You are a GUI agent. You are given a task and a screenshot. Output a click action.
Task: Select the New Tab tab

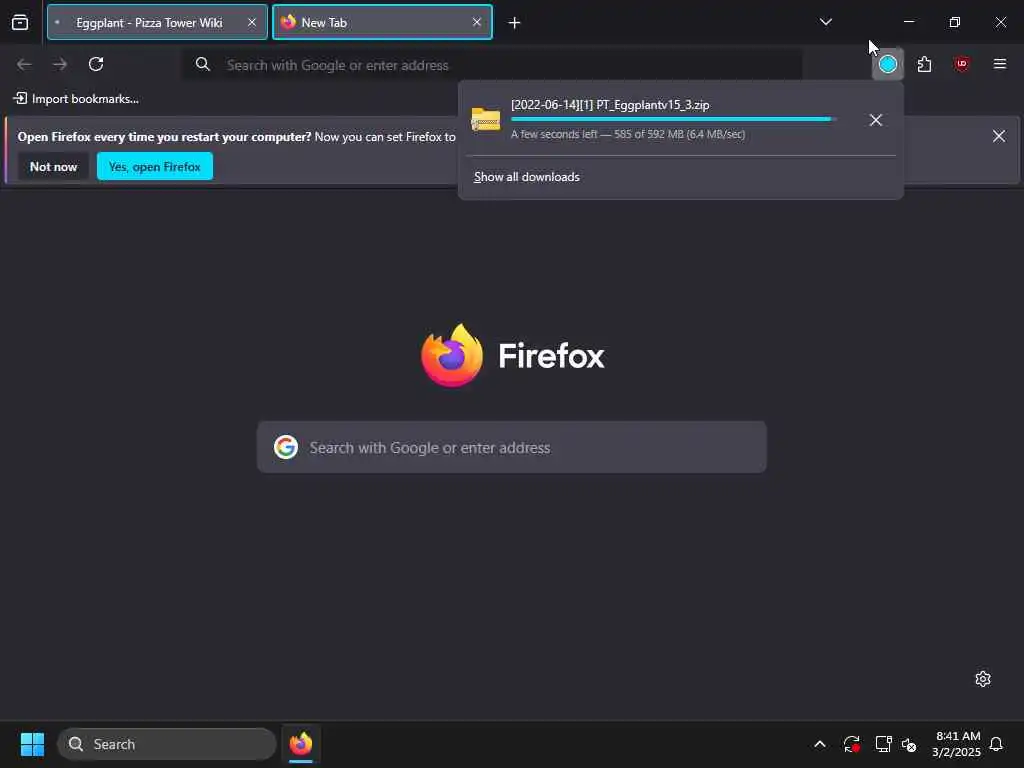coord(382,23)
